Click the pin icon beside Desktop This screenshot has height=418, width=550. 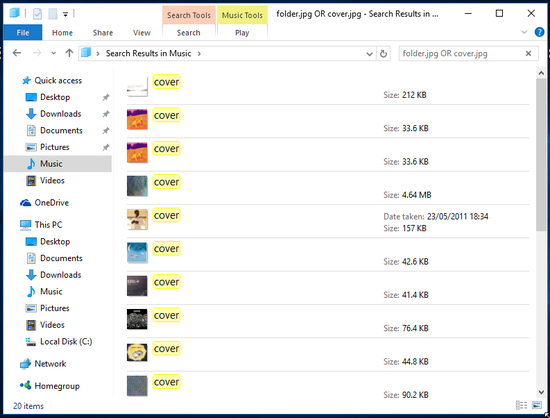point(106,97)
